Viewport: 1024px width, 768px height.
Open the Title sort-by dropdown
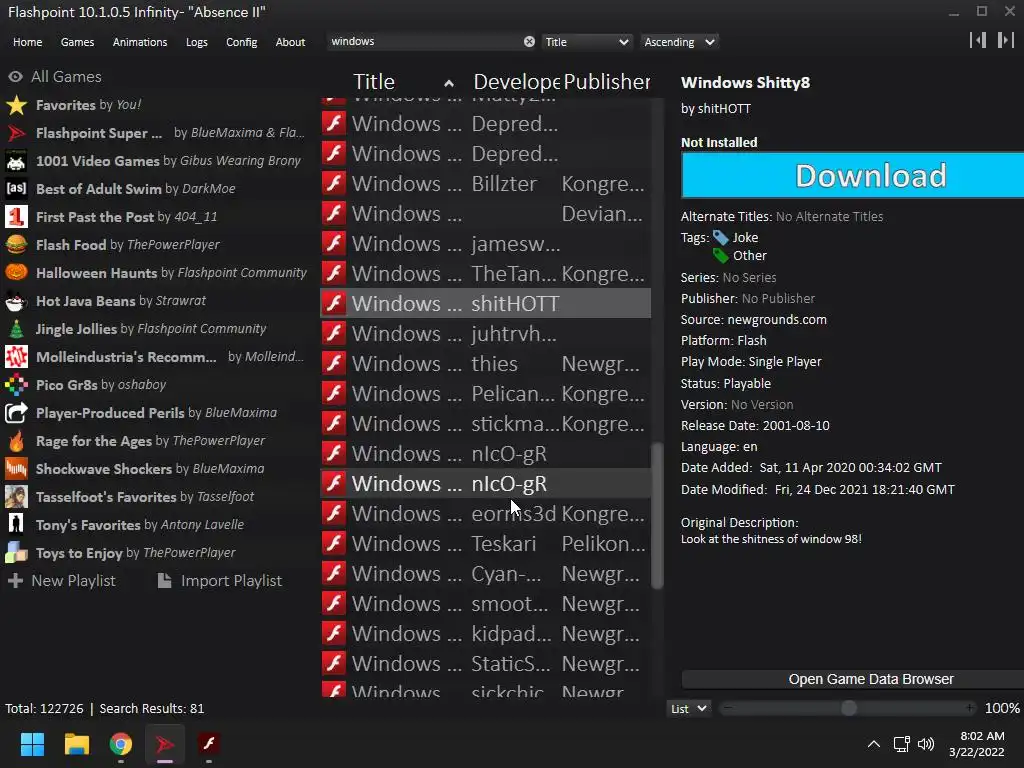coord(587,42)
